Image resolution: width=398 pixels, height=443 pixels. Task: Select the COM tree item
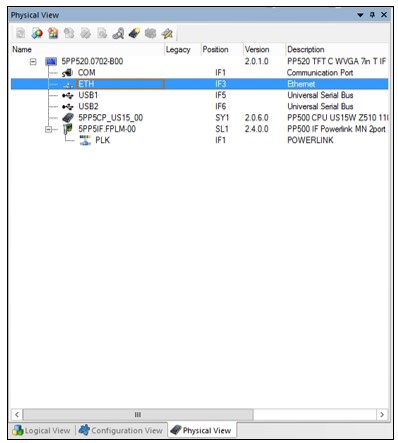point(86,73)
